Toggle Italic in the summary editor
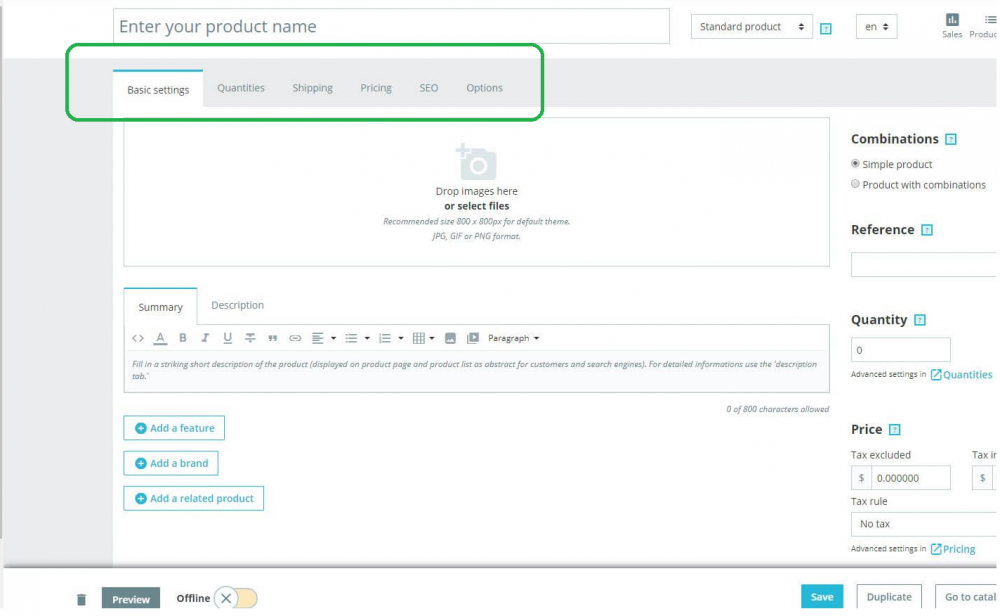 pyautogui.click(x=205, y=339)
